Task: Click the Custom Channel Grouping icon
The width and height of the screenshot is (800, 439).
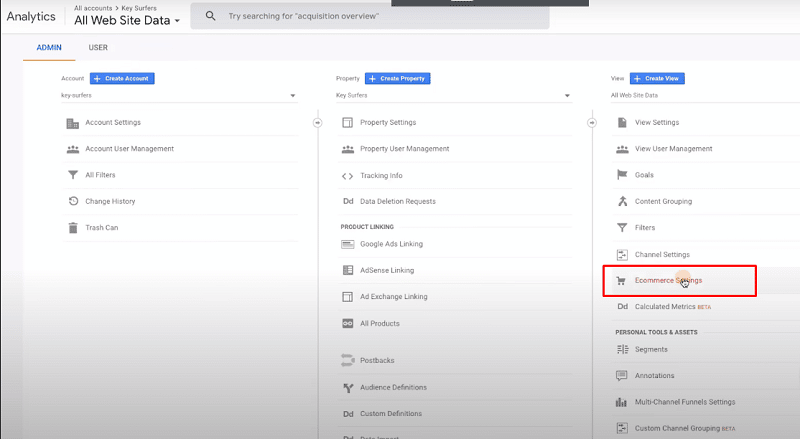Action: pos(622,428)
